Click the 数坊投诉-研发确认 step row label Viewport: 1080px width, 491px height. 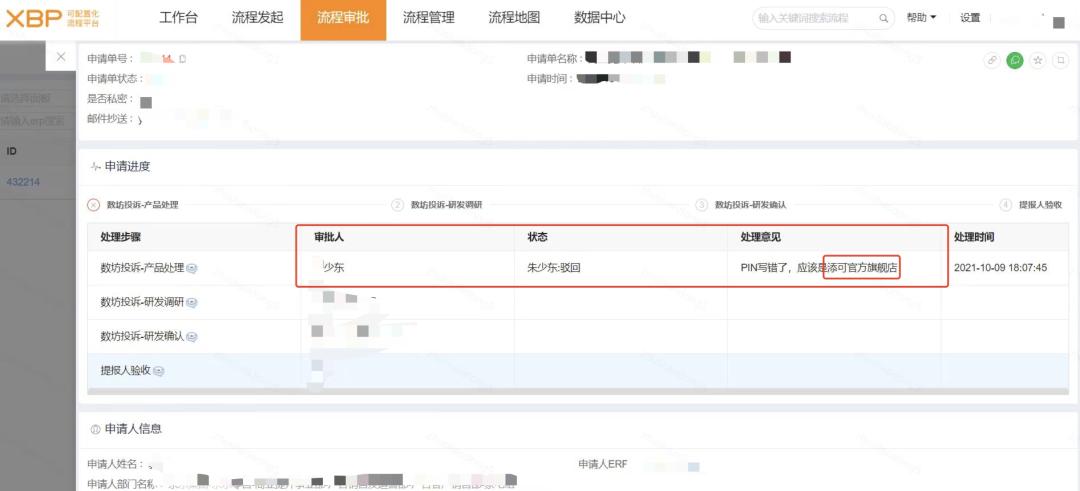pyautogui.click(x=142, y=337)
